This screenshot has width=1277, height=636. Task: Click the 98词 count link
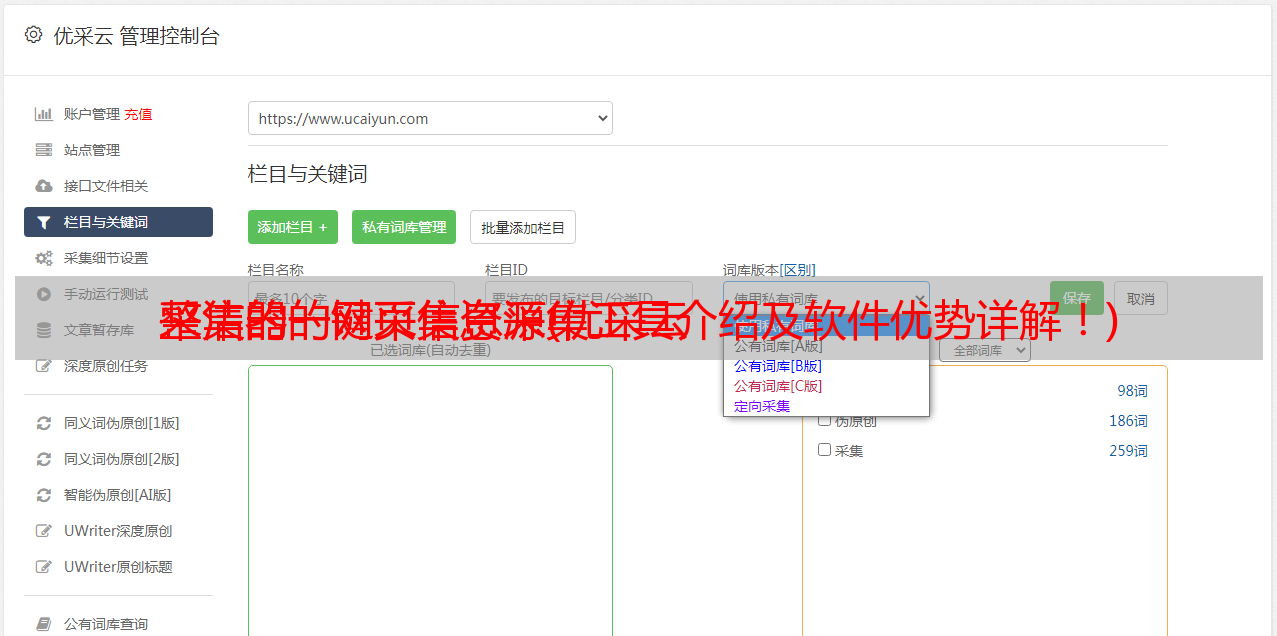point(1132,391)
